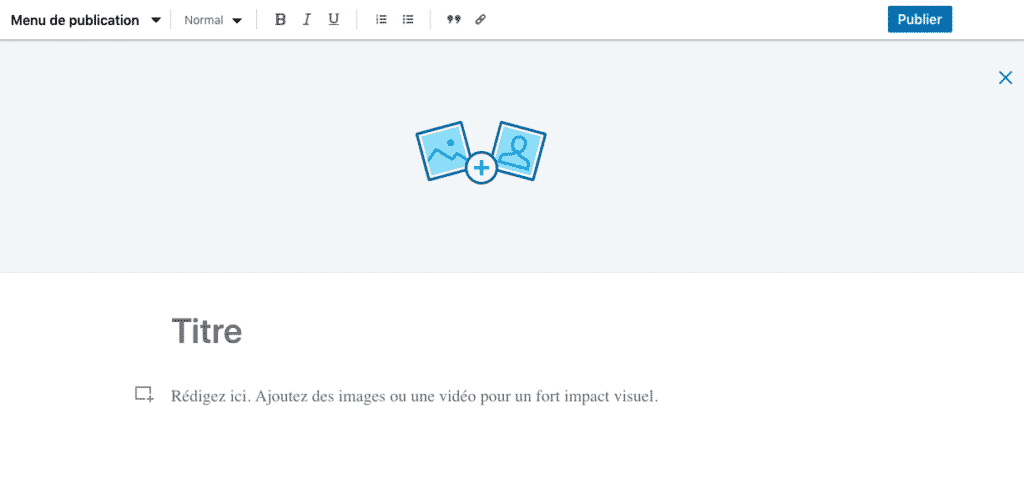Open the Menu de publication dropdown

coord(75,20)
